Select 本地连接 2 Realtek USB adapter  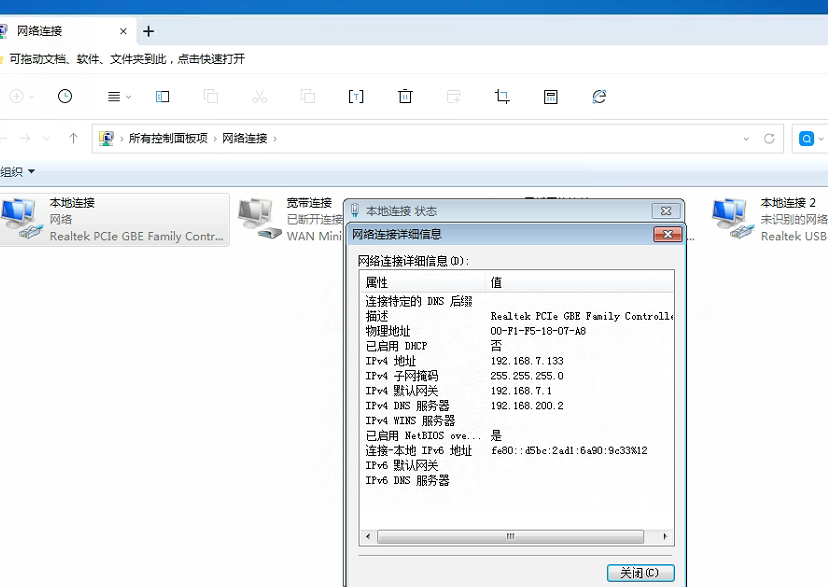[x=769, y=220]
